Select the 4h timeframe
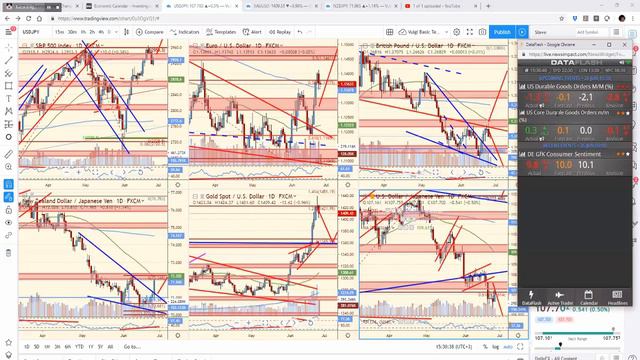This screenshot has height=360, width=640. [x=101, y=32]
